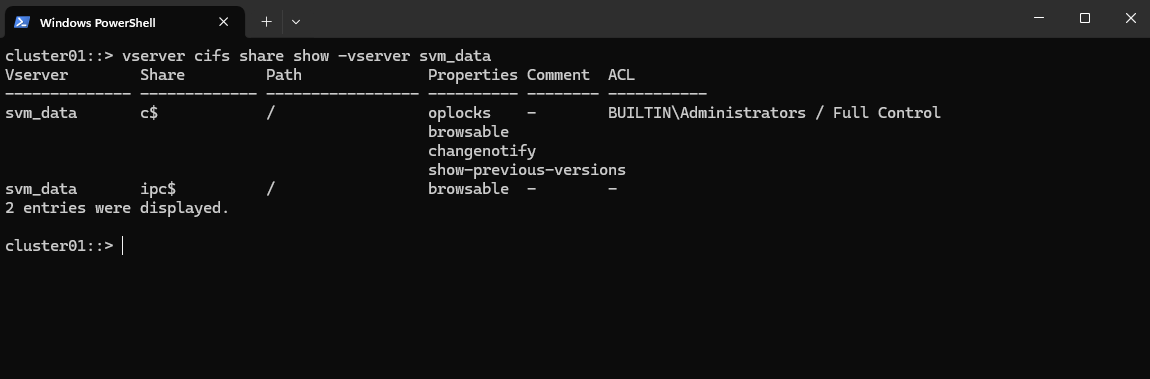1150x379 pixels.
Task: Click the c$ share name
Action: tap(149, 113)
